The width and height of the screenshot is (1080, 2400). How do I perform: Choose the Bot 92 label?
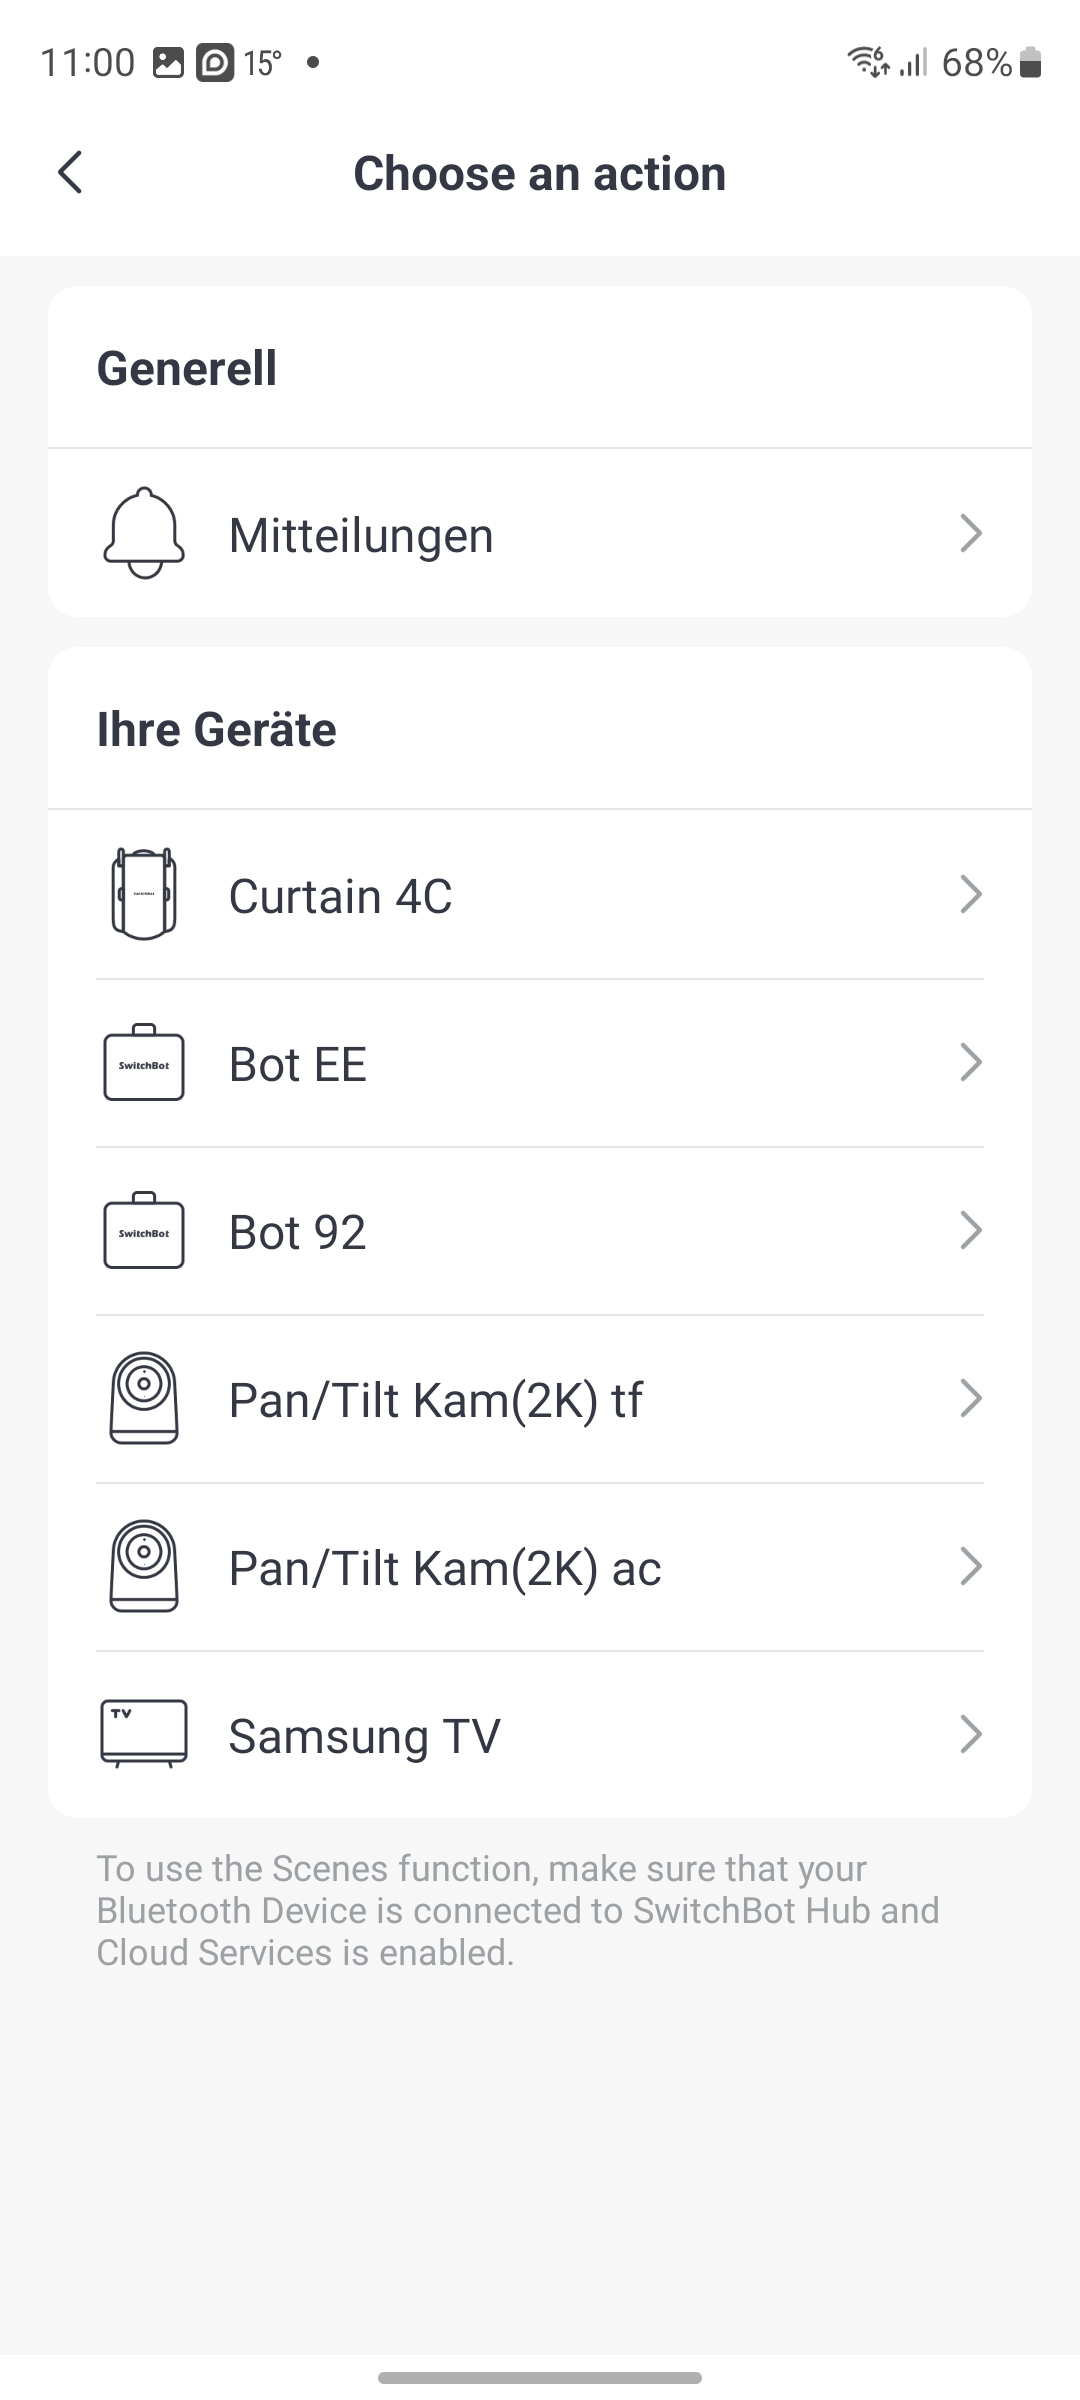[297, 1232]
